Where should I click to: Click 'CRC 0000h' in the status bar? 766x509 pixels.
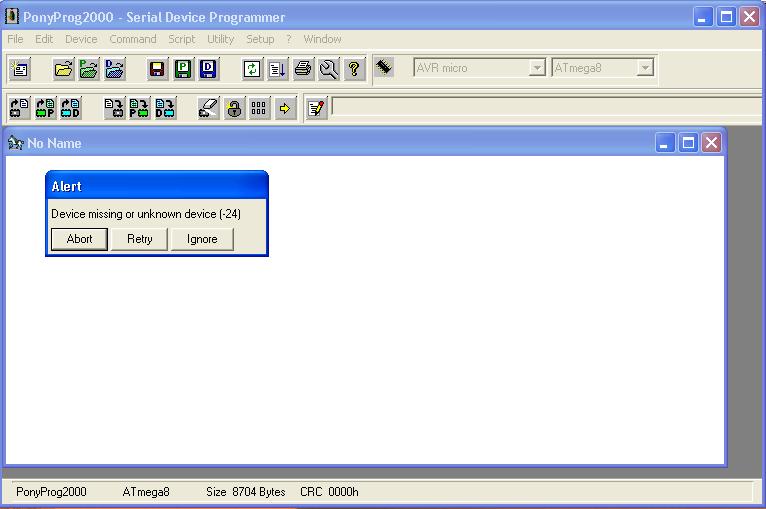(x=329, y=492)
